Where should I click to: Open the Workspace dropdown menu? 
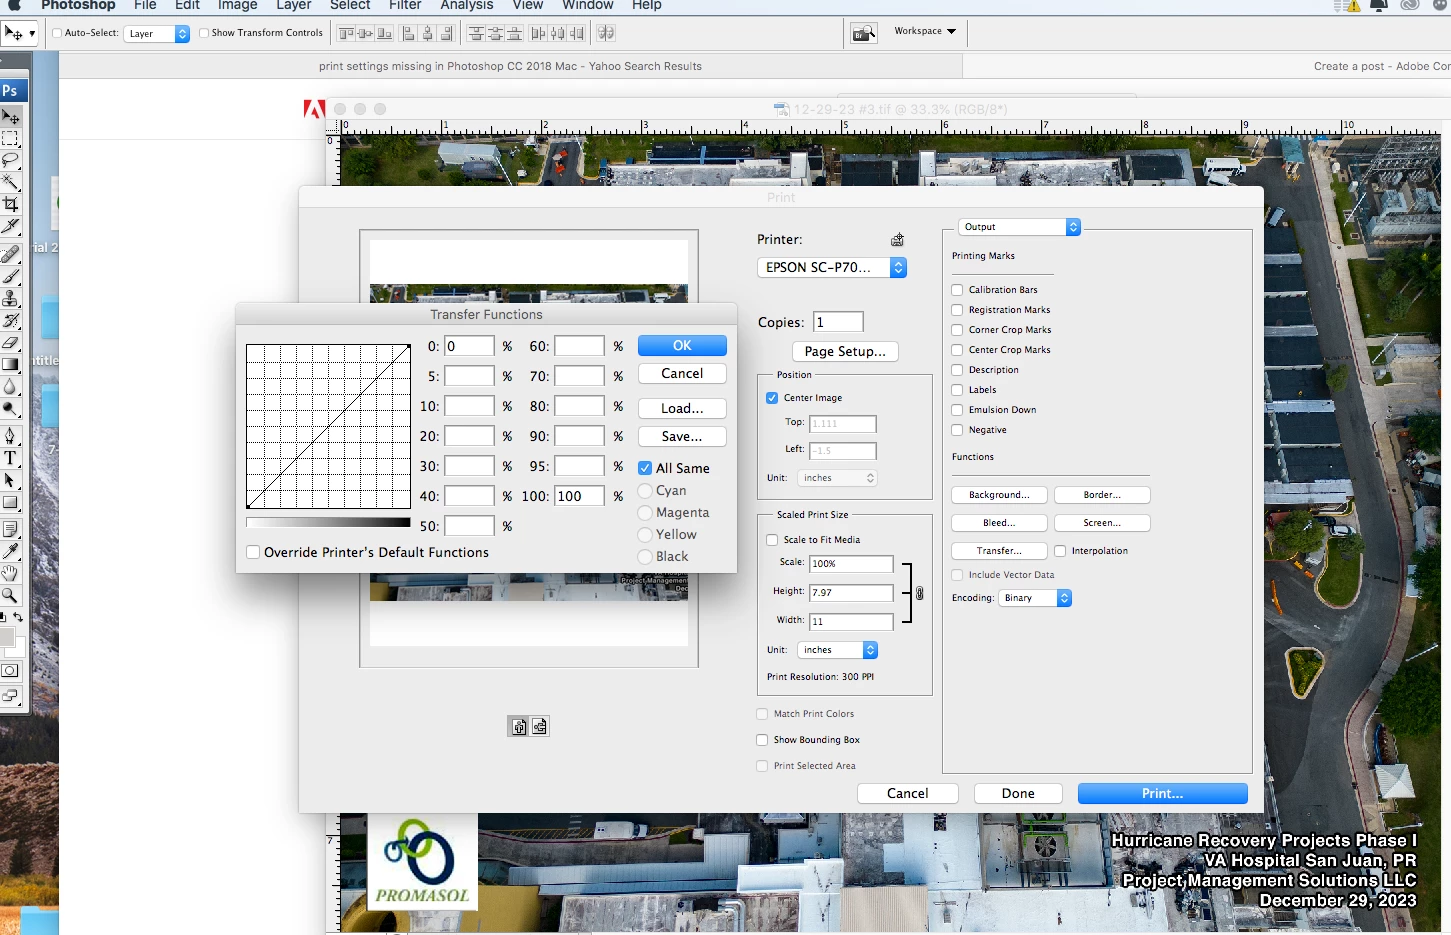(x=925, y=31)
